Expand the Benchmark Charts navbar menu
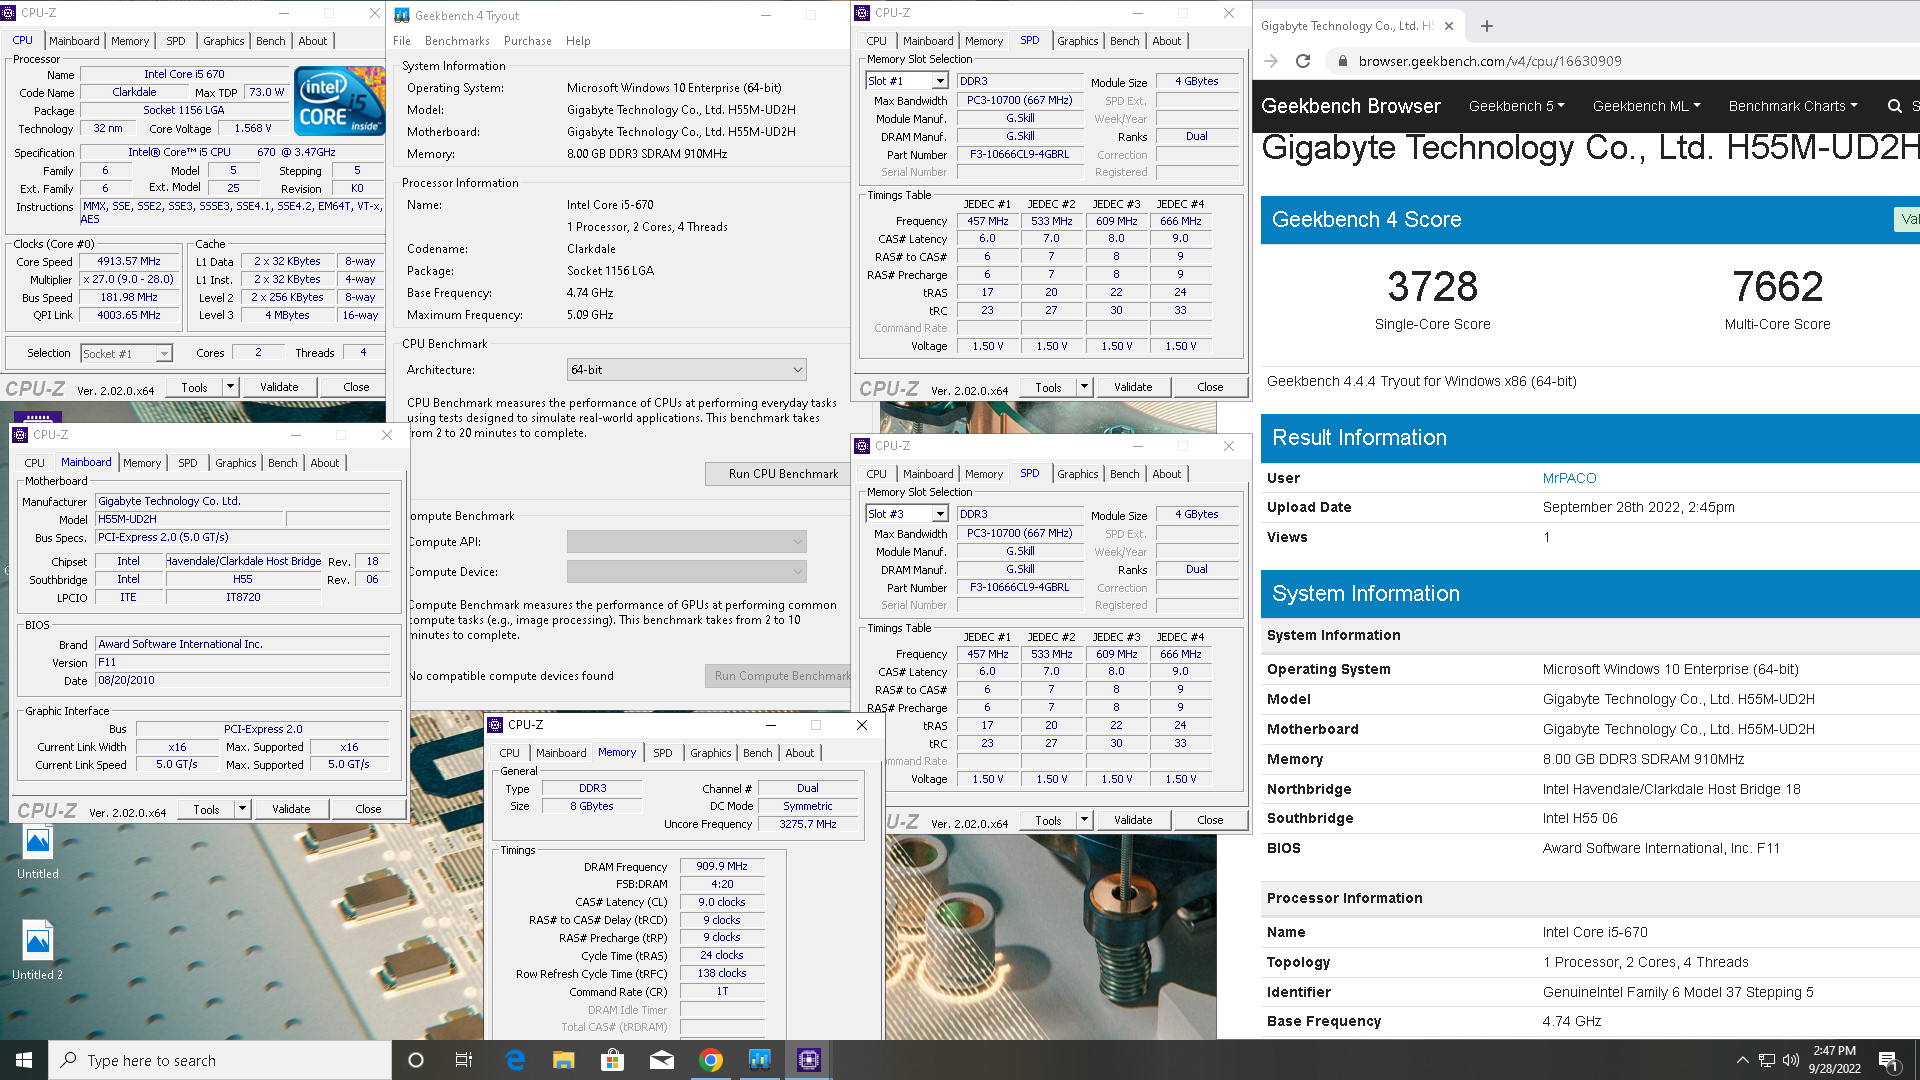 click(1793, 106)
